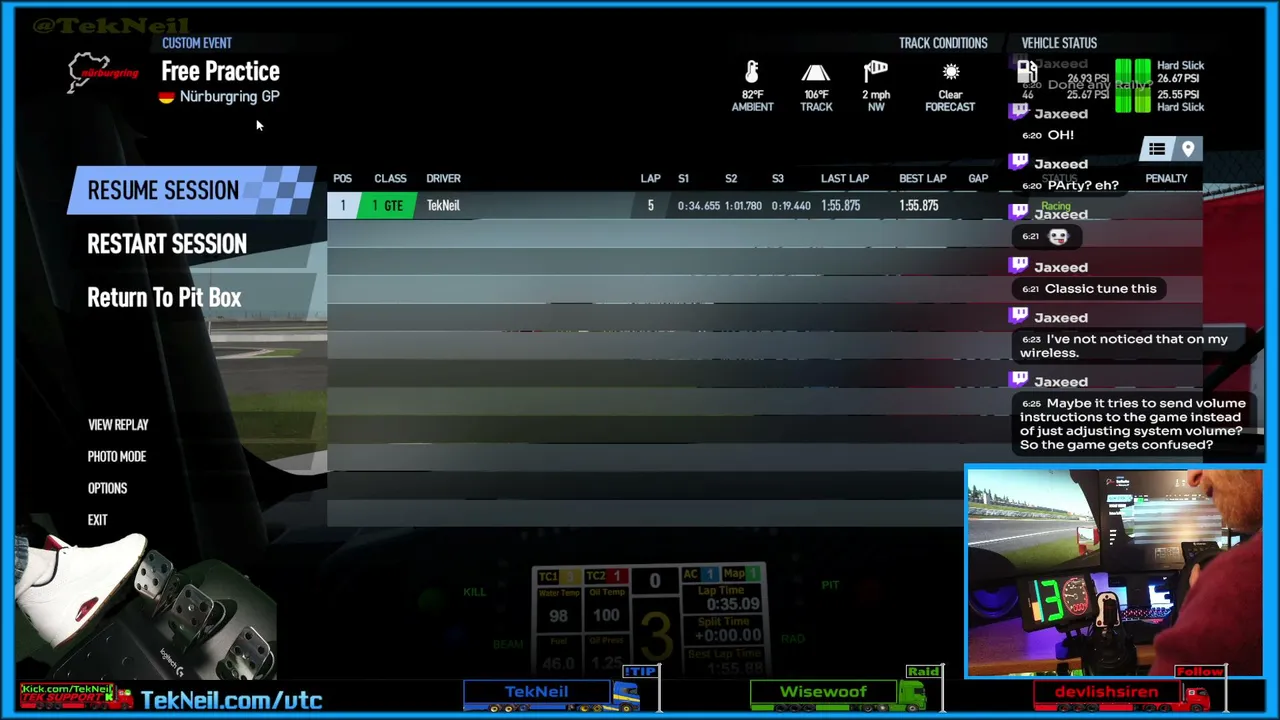This screenshot has height=720, width=1280.
Task: Click the LAST LAP column header
Action: pyautogui.click(x=845, y=179)
